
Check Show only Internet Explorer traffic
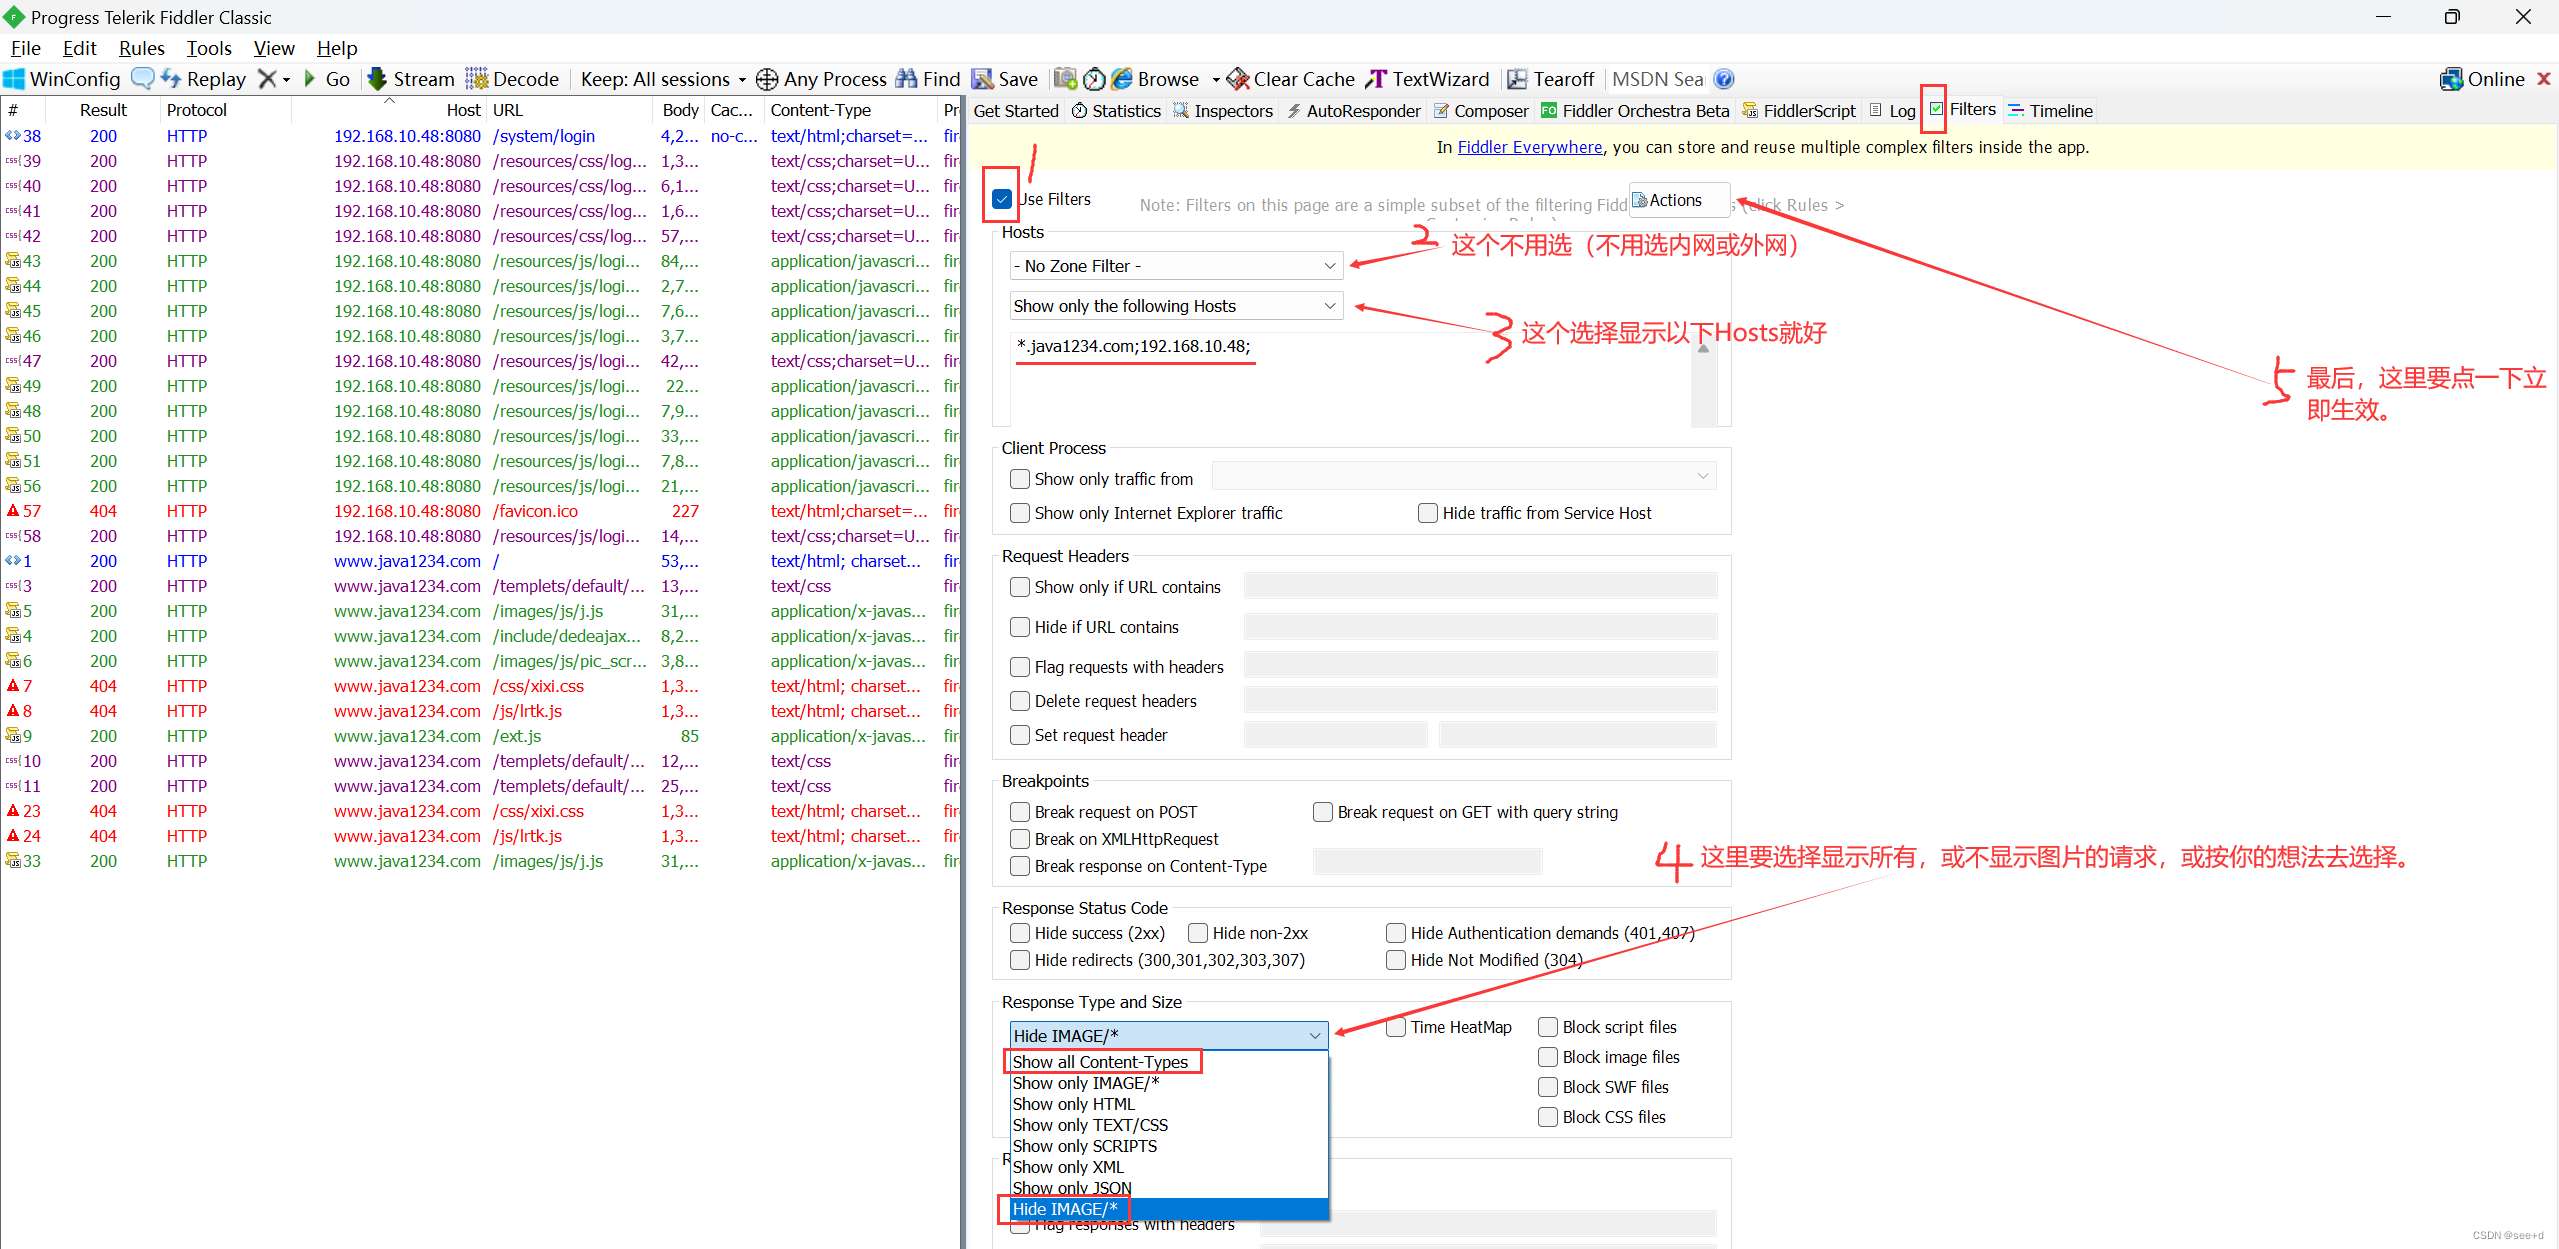1020,513
